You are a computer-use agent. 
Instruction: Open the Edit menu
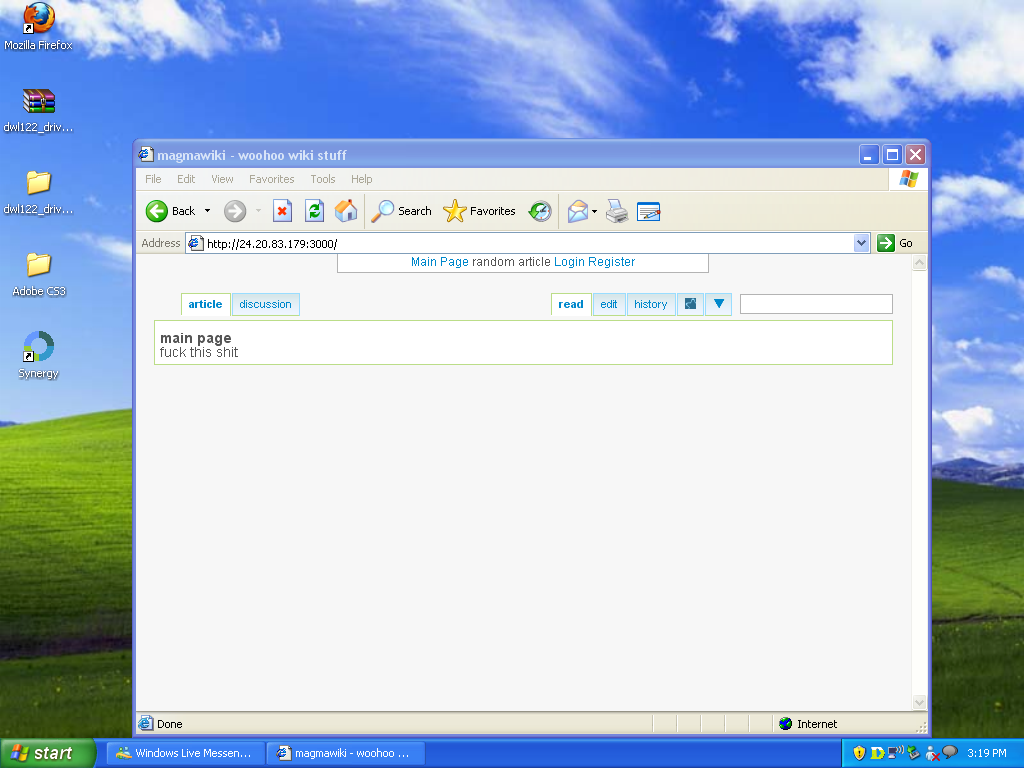tap(186, 179)
